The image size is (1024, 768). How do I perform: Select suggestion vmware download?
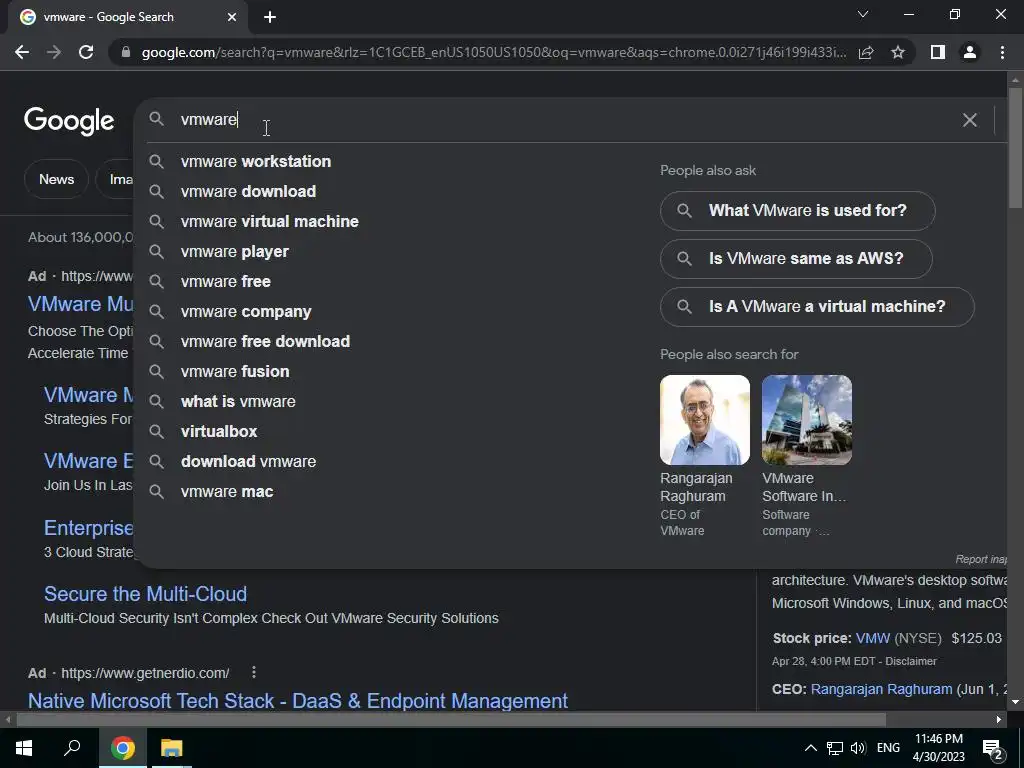(x=248, y=191)
